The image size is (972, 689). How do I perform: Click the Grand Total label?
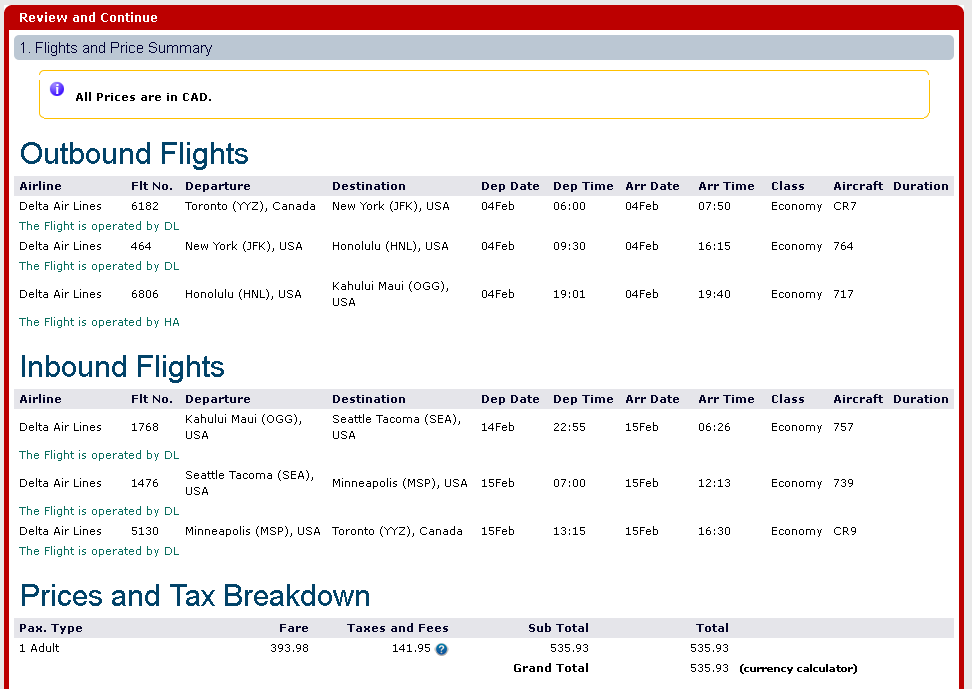point(550,668)
